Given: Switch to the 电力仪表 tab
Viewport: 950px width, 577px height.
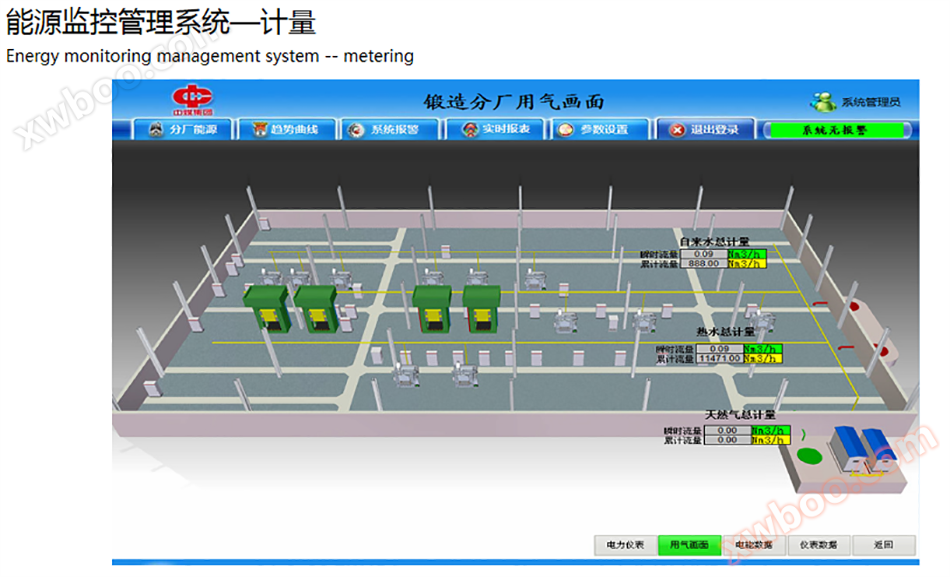Looking at the screenshot, I should 625,545.
